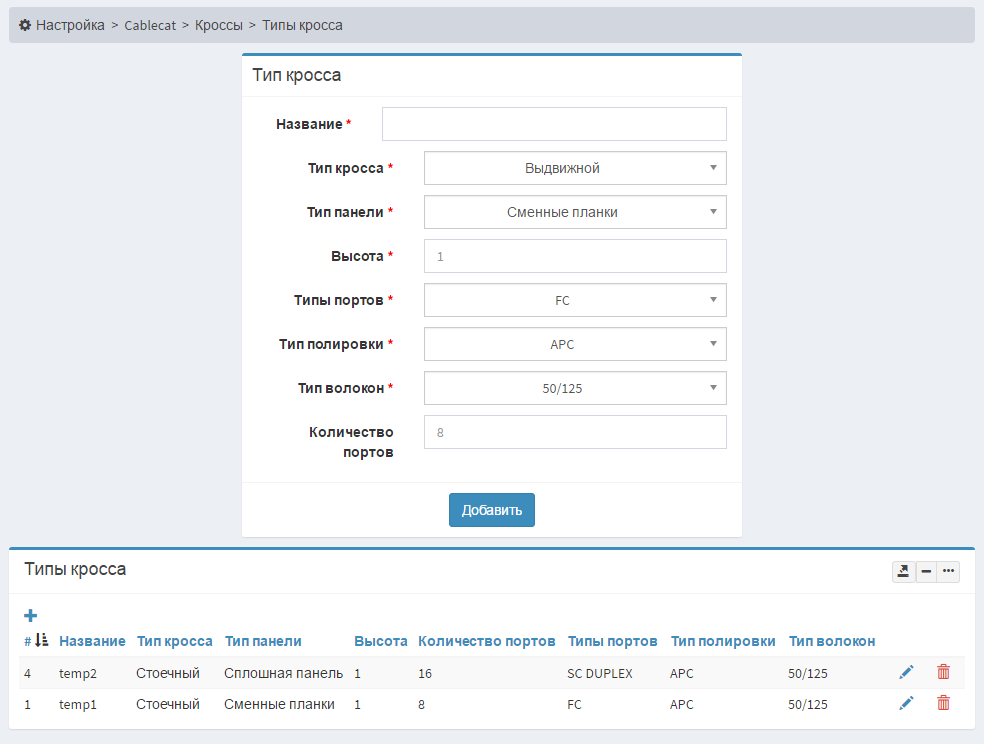984x744 pixels.
Task: Click the export icon in table header
Action: (903, 571)
